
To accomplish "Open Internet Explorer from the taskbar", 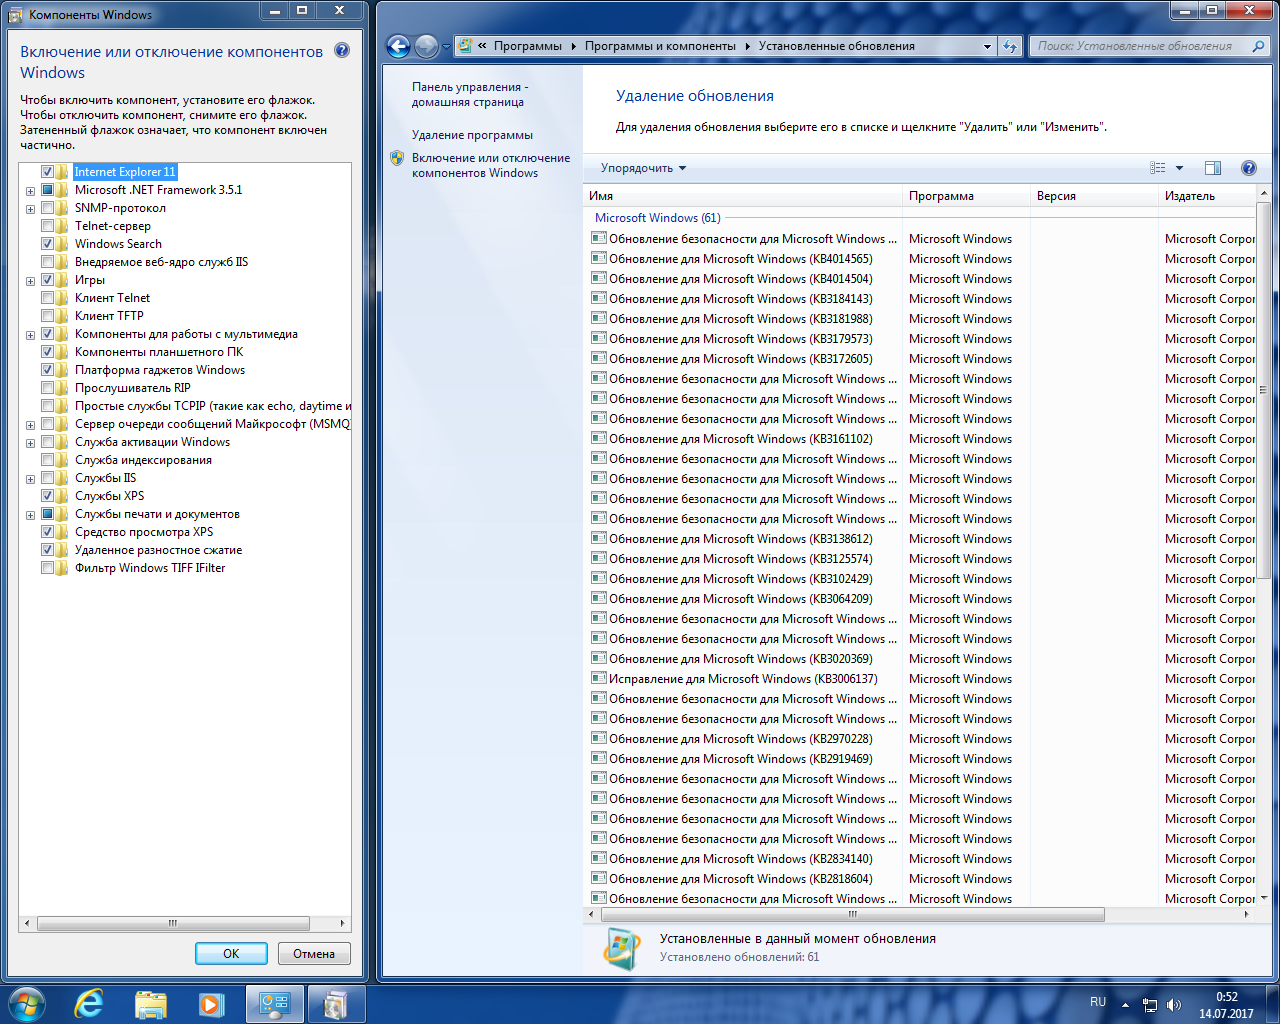I will 90,1004.
